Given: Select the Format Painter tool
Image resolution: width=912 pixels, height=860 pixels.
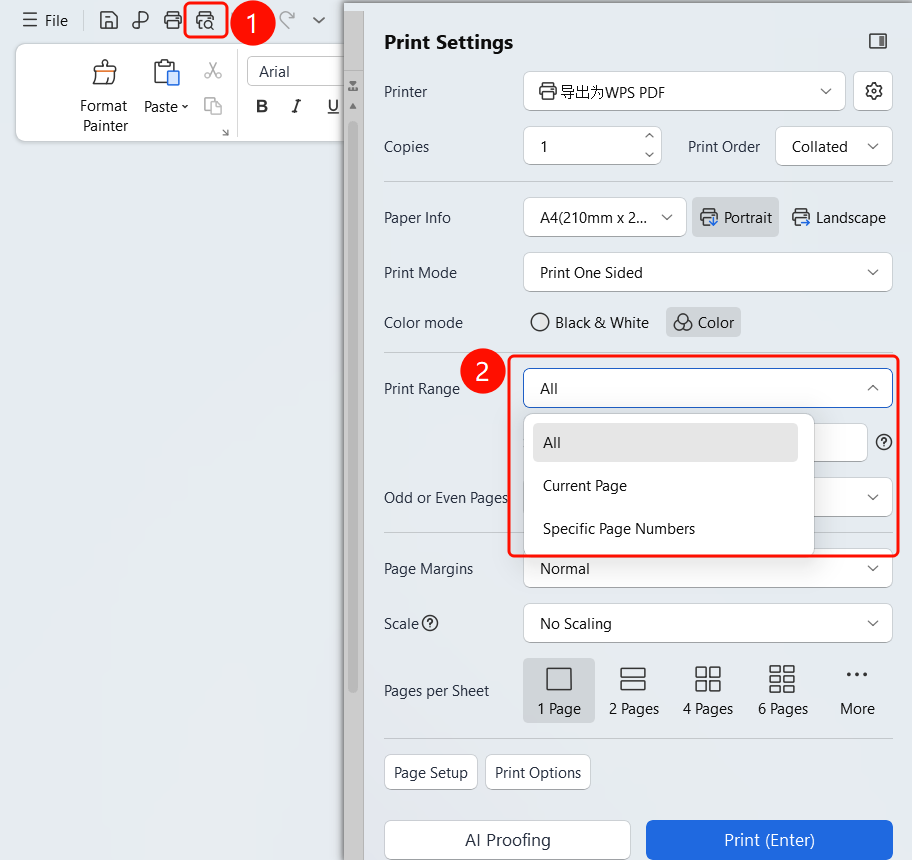Looking at the screenshot, I should coord(105,97).
